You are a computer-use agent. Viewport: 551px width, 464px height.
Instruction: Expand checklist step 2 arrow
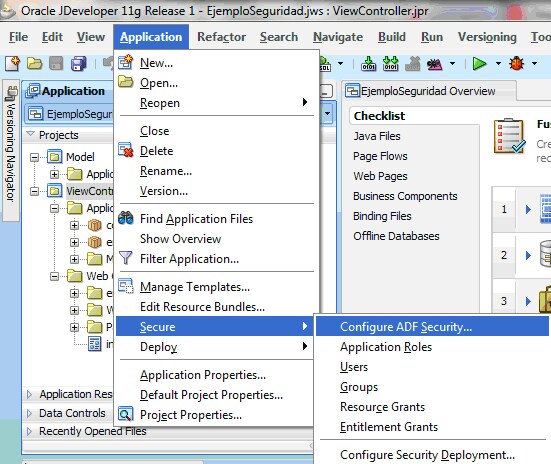click(528, 255)
